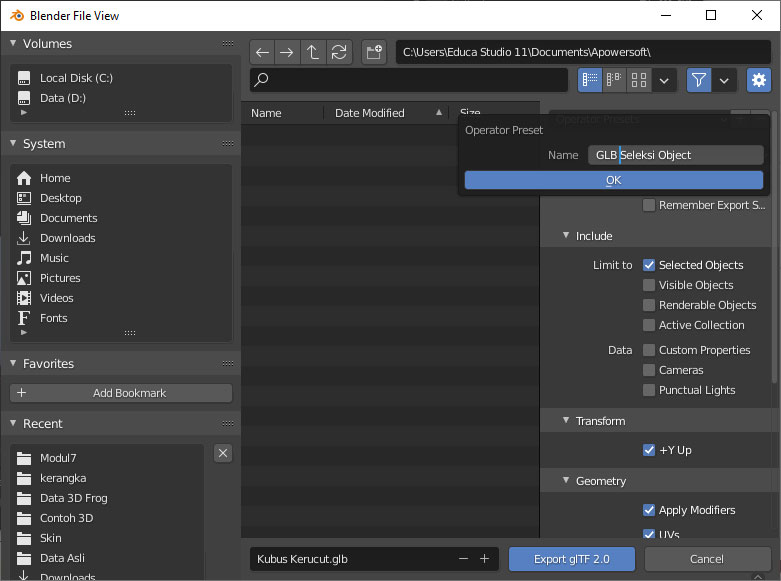Collapse the Include section
The image size is (781, 581).
point(566,236)
